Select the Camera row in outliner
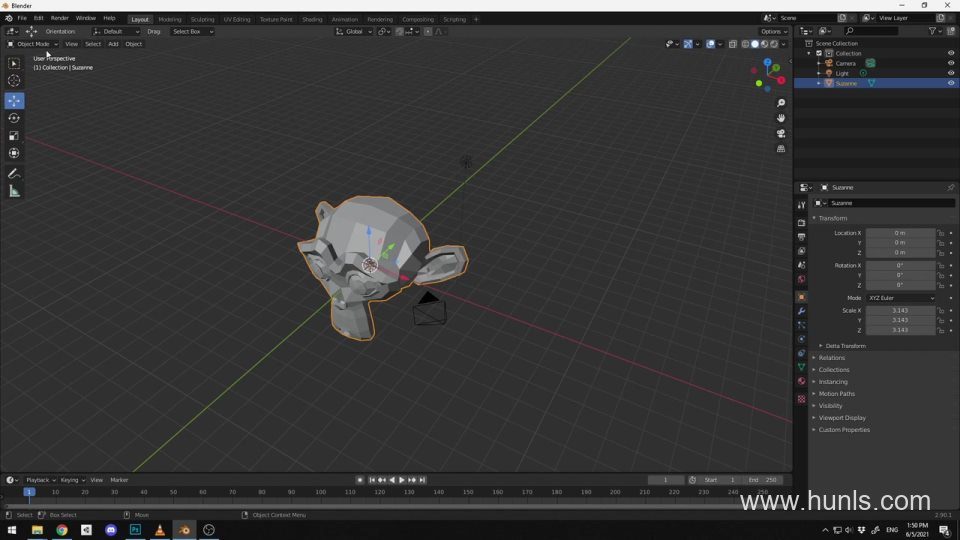The image size is (960, 540). point(877,63)
